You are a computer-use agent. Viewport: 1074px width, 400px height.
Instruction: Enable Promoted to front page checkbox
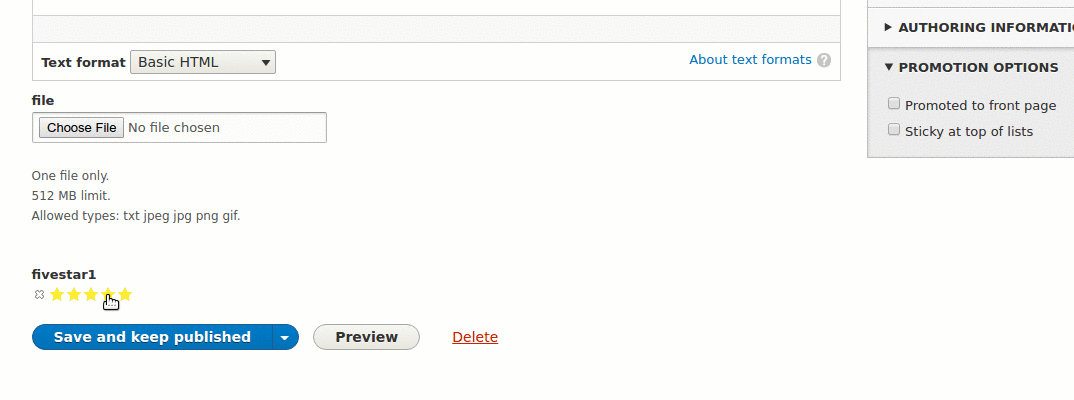tap(894, 103)
